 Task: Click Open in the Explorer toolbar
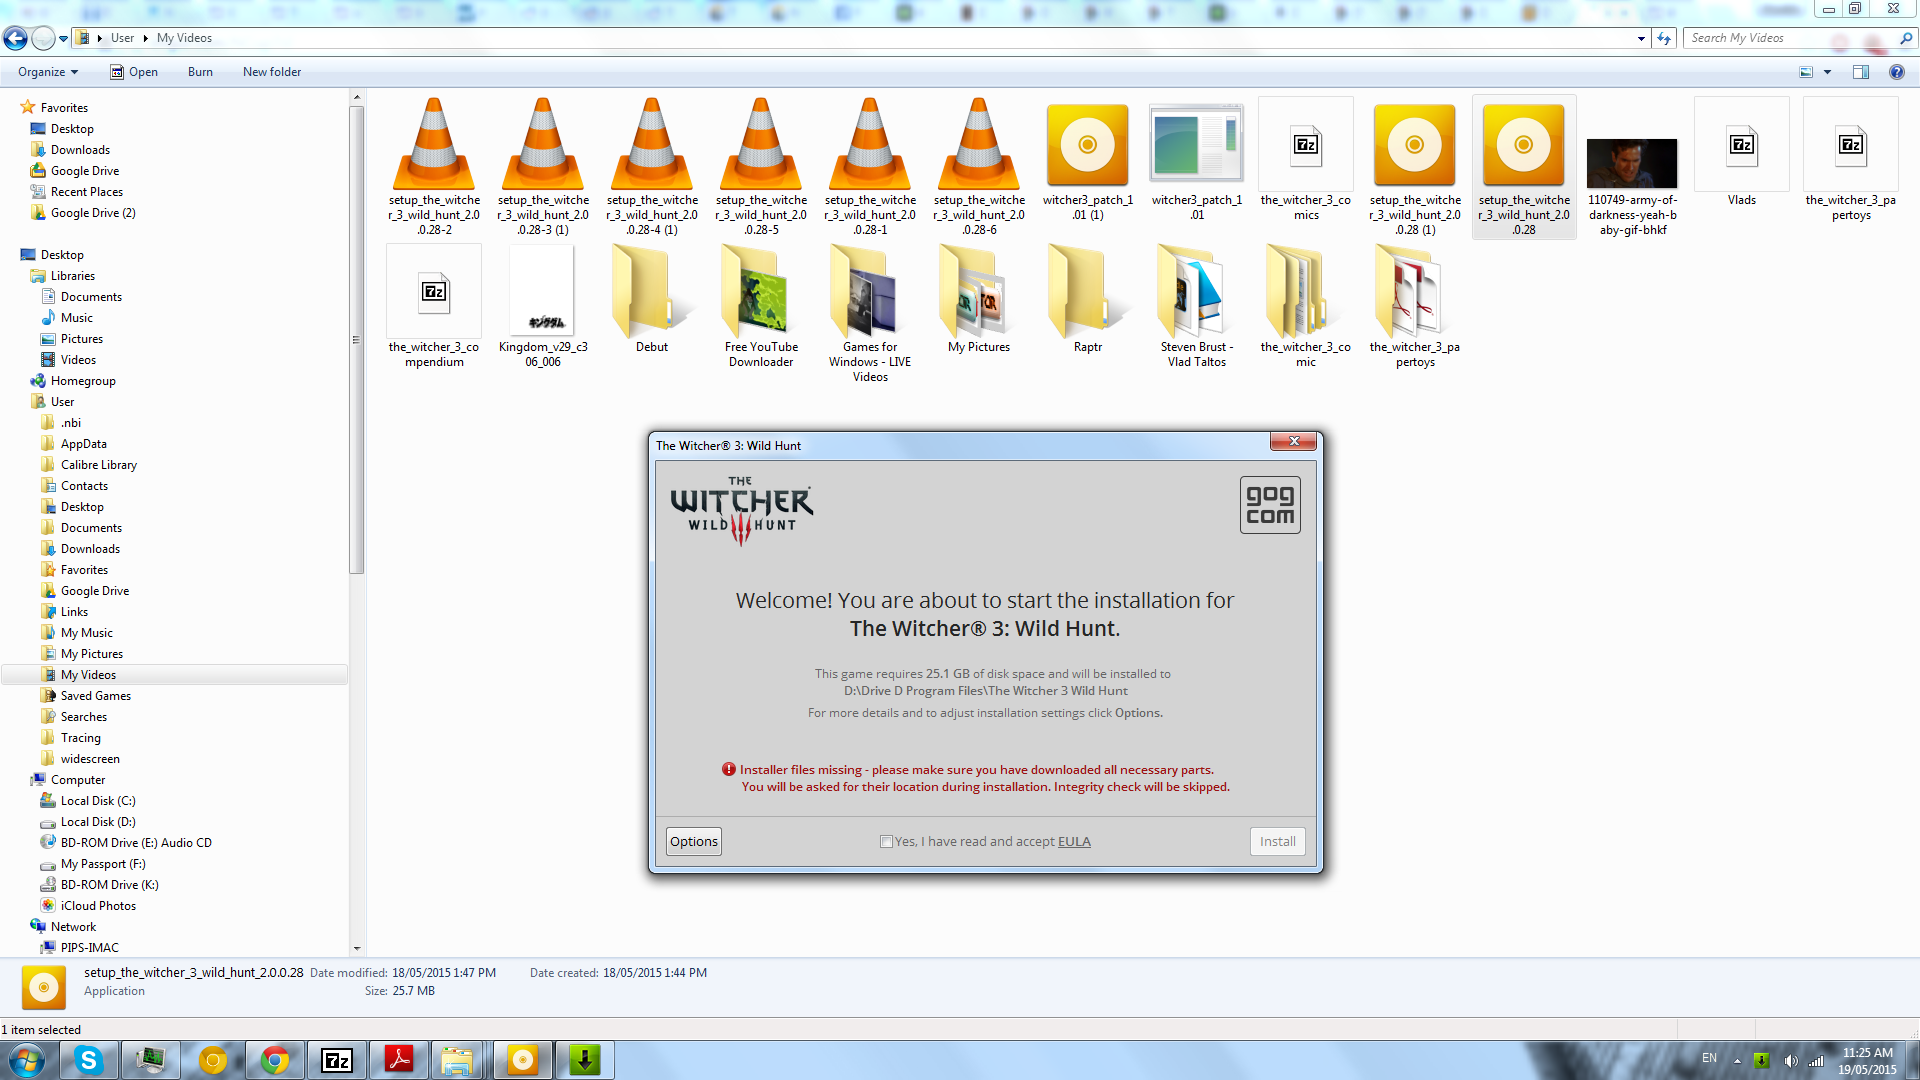[x=134, y=72]
